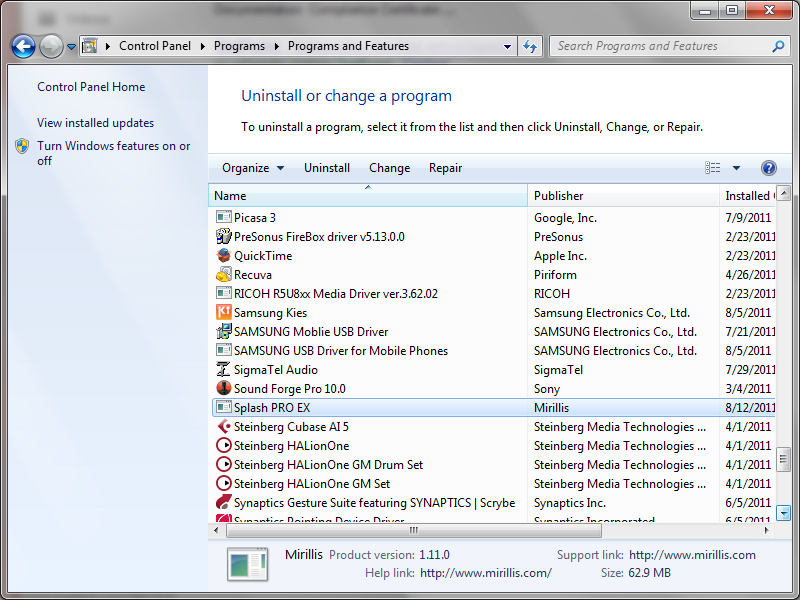
Task: Open the address bar history dropdown
Action: point(507,46)
